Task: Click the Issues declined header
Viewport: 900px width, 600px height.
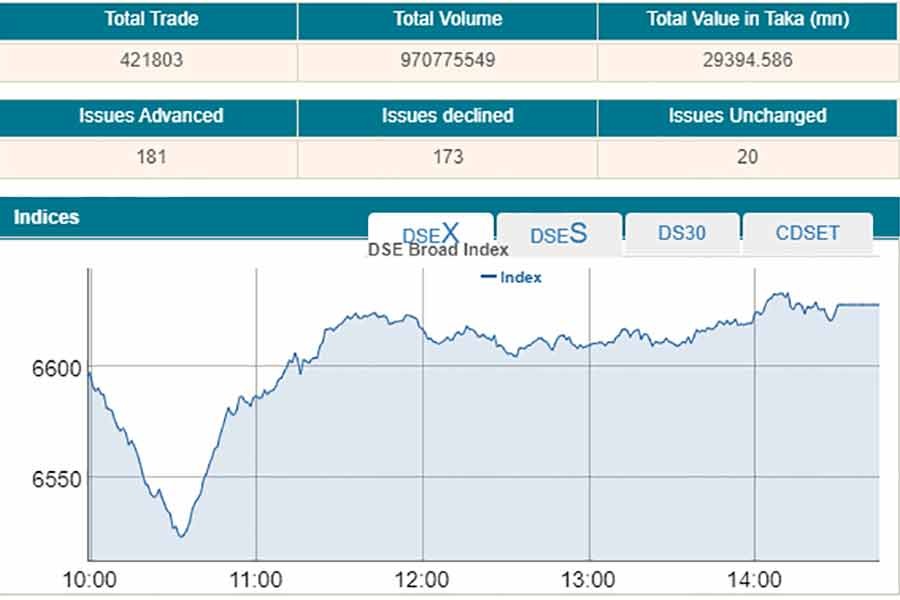Action: tap(448, 116)
